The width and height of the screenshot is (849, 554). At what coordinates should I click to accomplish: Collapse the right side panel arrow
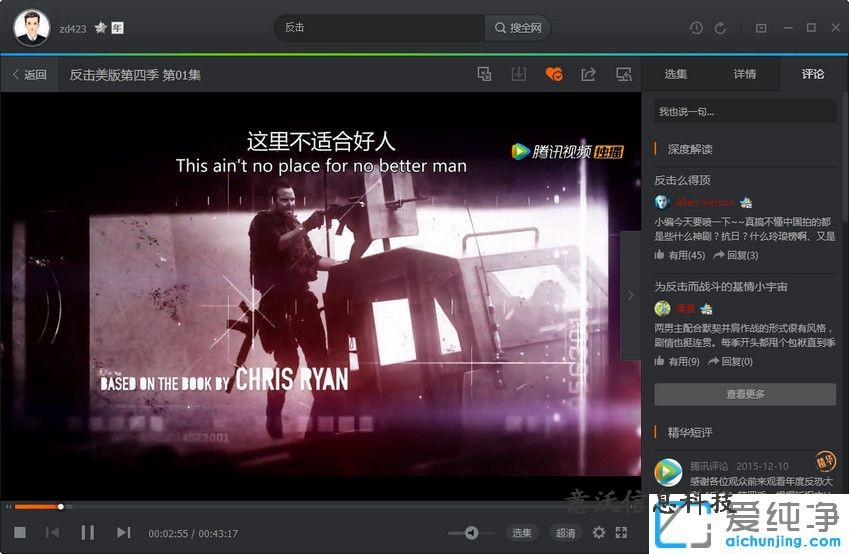pos(630,295)
